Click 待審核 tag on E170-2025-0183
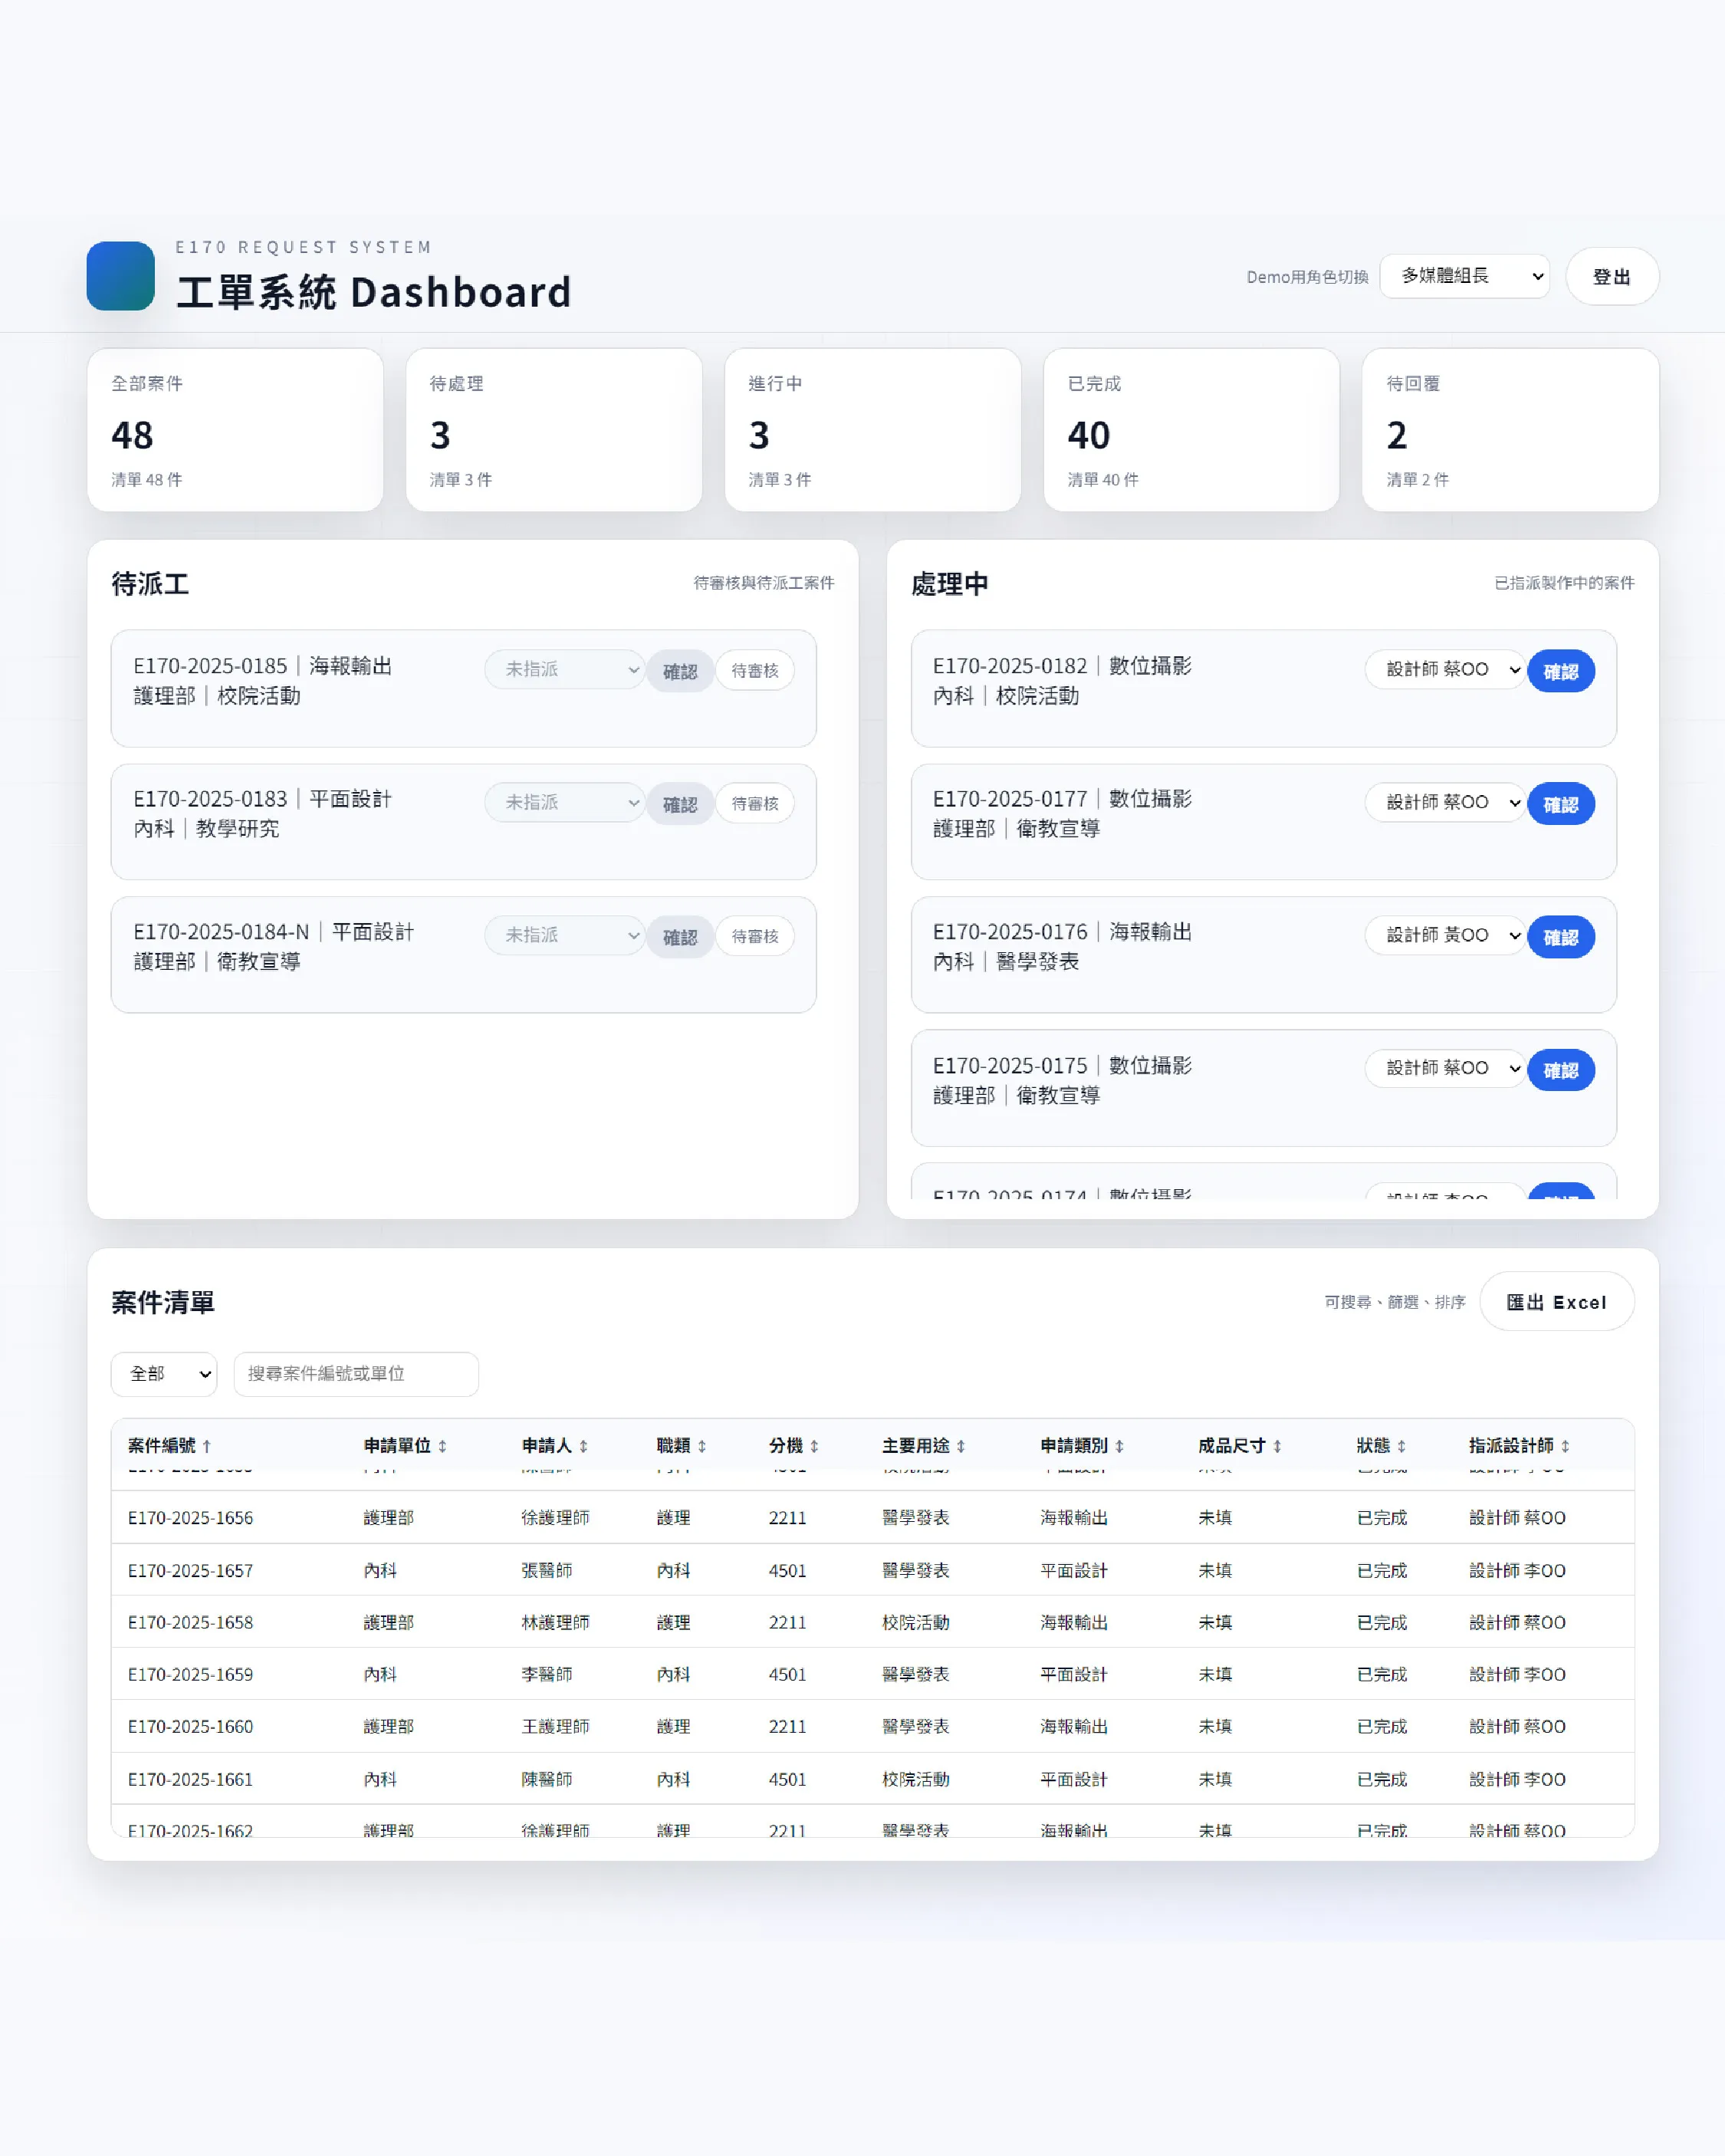 (x=754, y=804)
